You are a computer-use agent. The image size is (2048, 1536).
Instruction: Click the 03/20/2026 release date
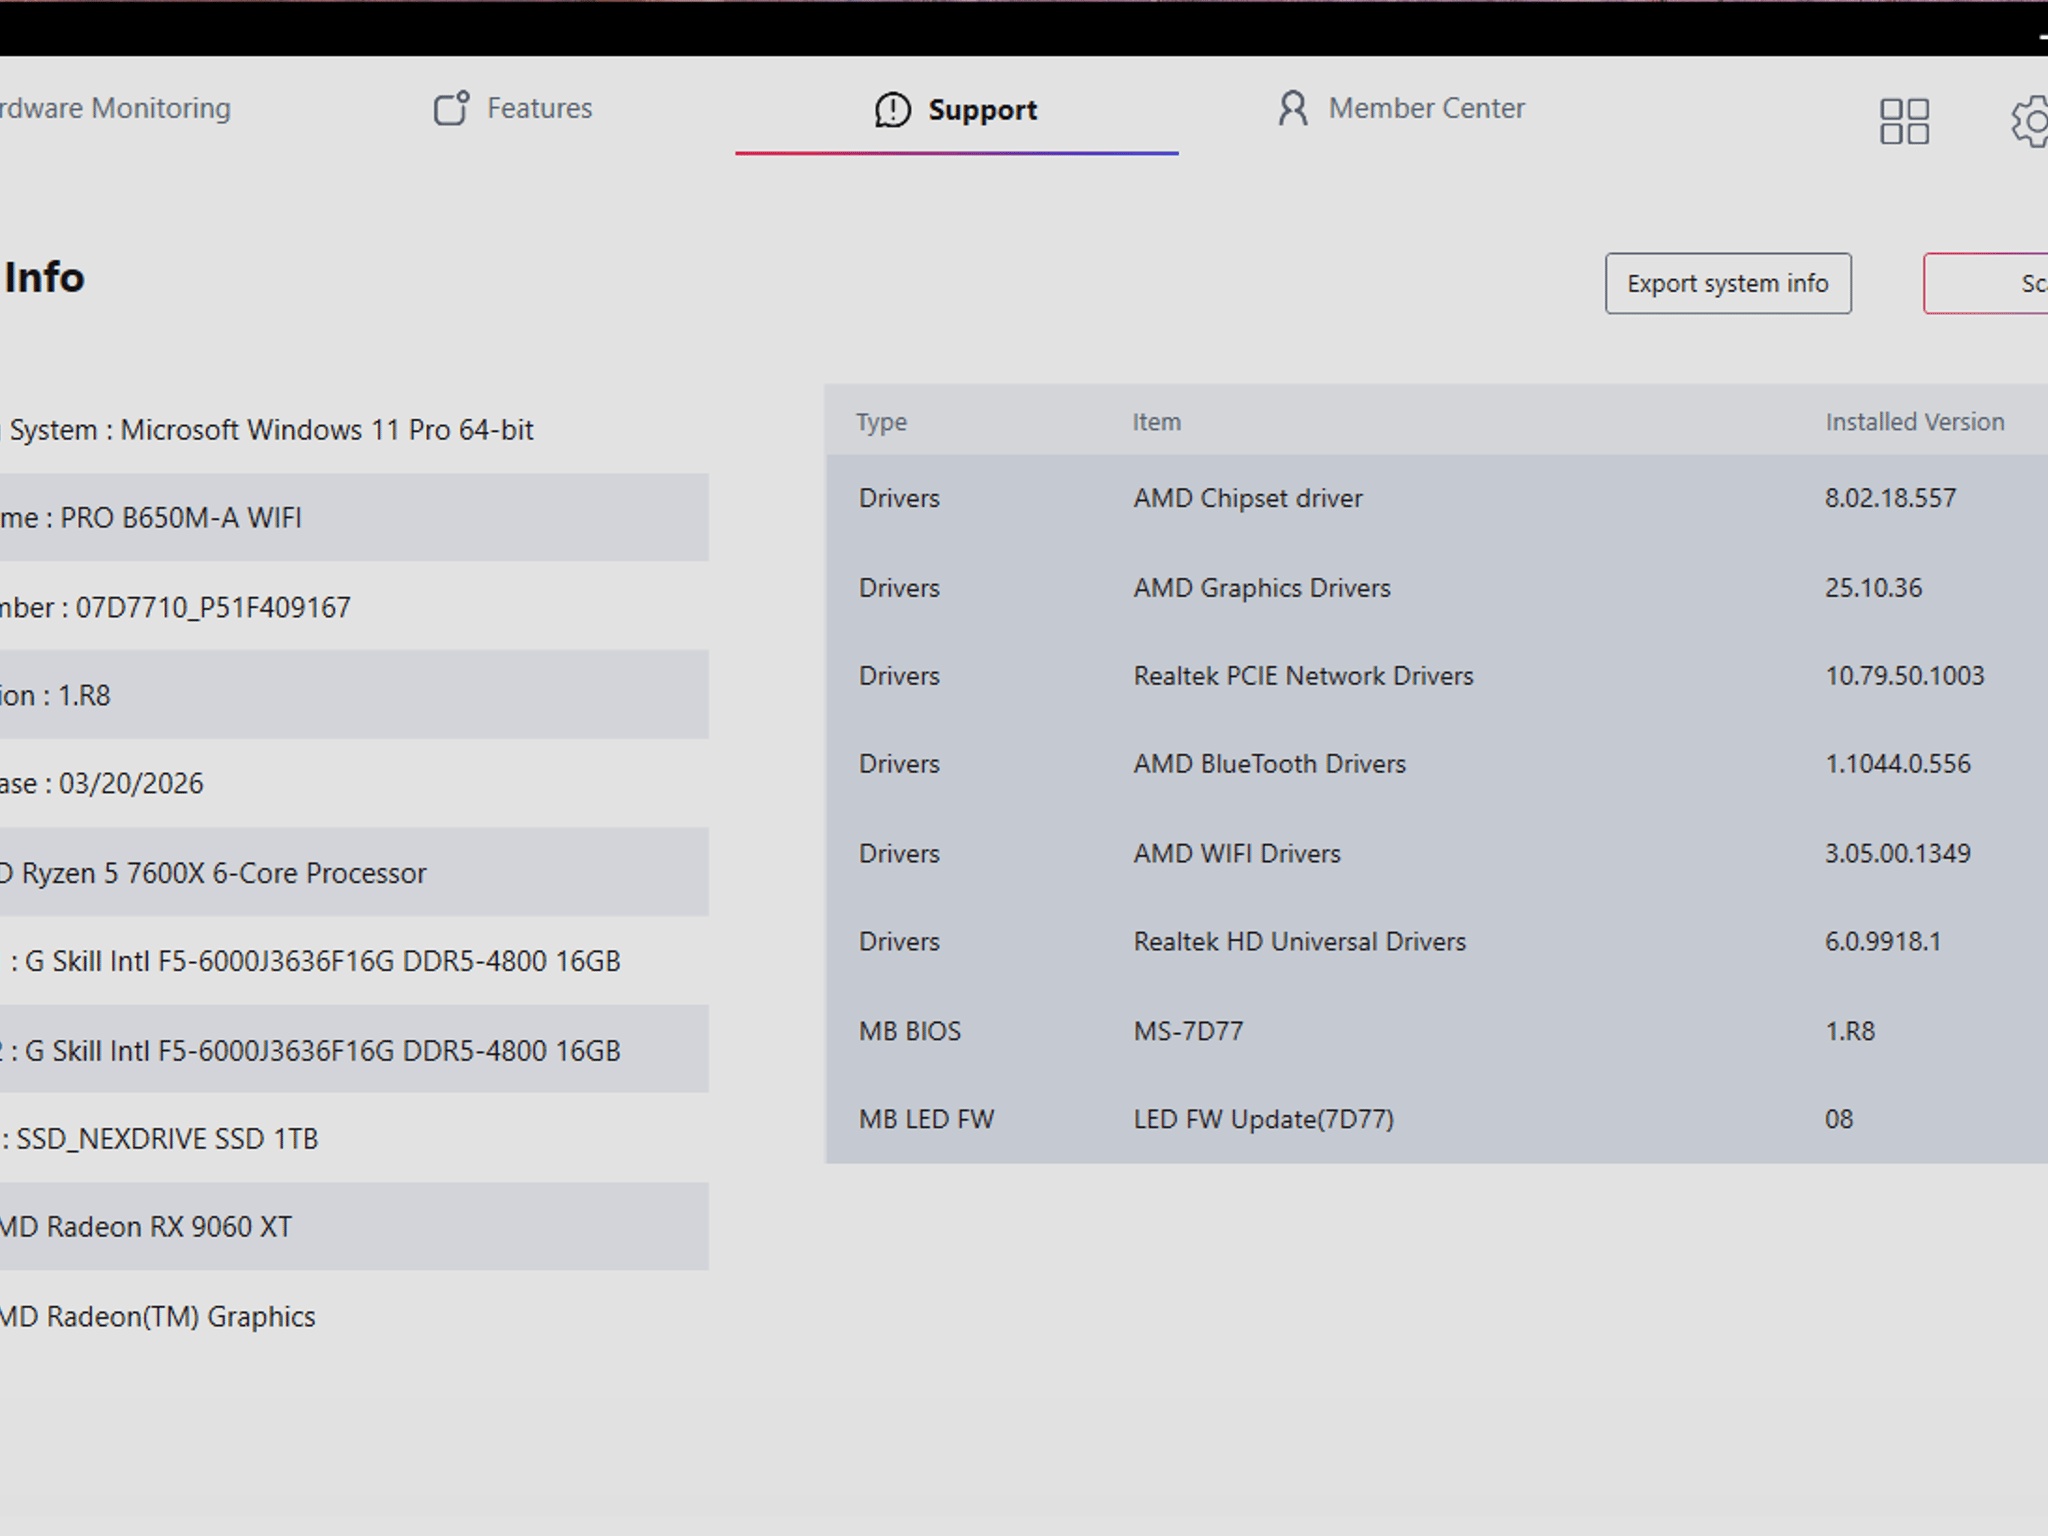(131, 784)
